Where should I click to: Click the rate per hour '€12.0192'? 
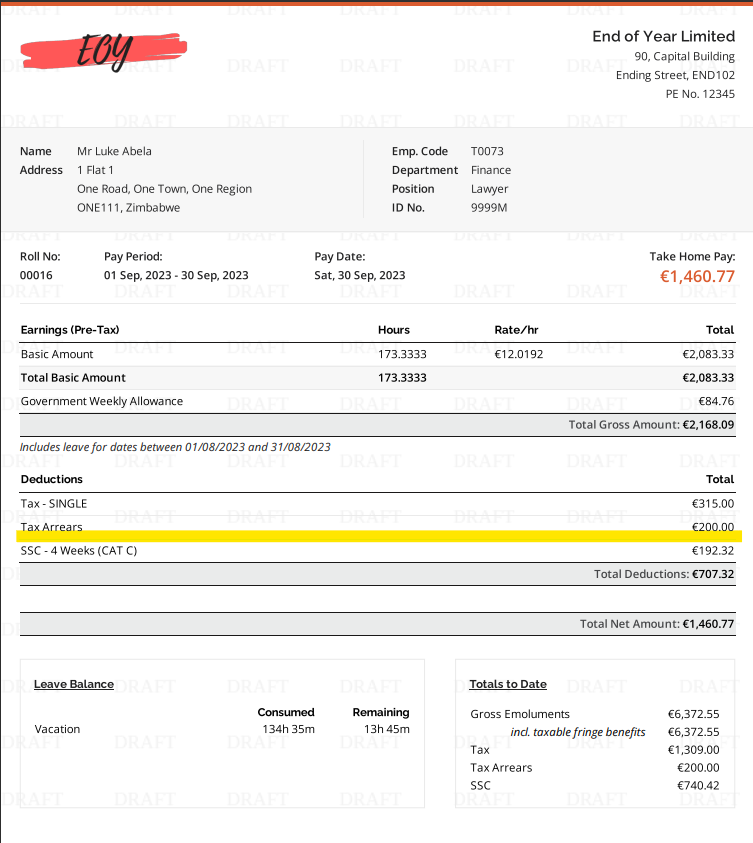coord(519,354)
